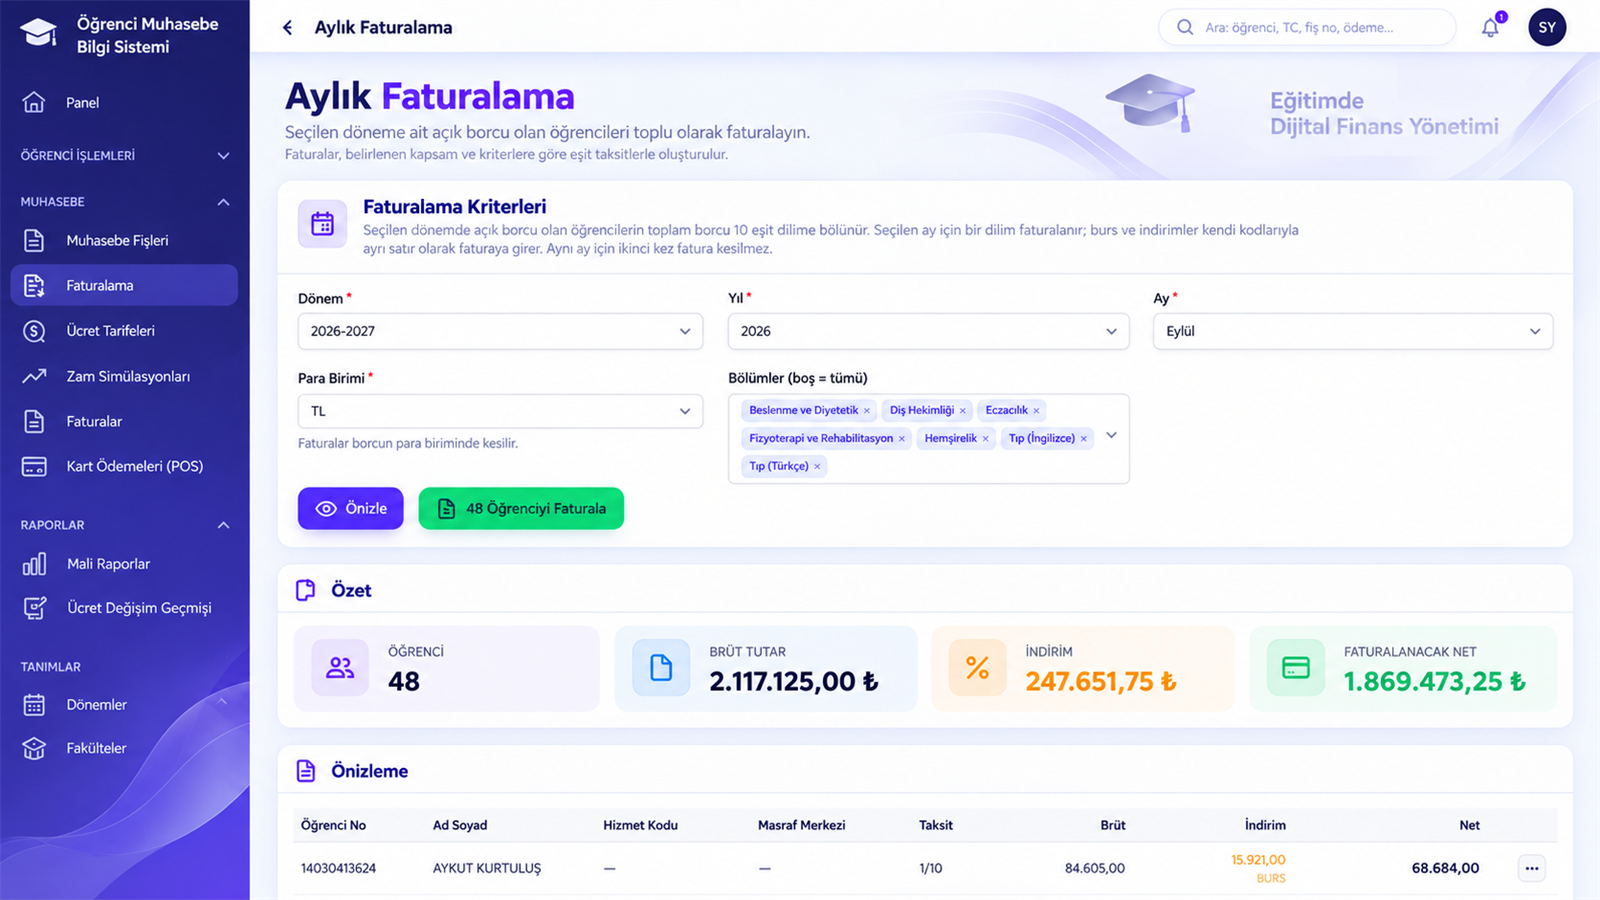
Task: Click the Önizleme document icon
Action: [306, 771]
